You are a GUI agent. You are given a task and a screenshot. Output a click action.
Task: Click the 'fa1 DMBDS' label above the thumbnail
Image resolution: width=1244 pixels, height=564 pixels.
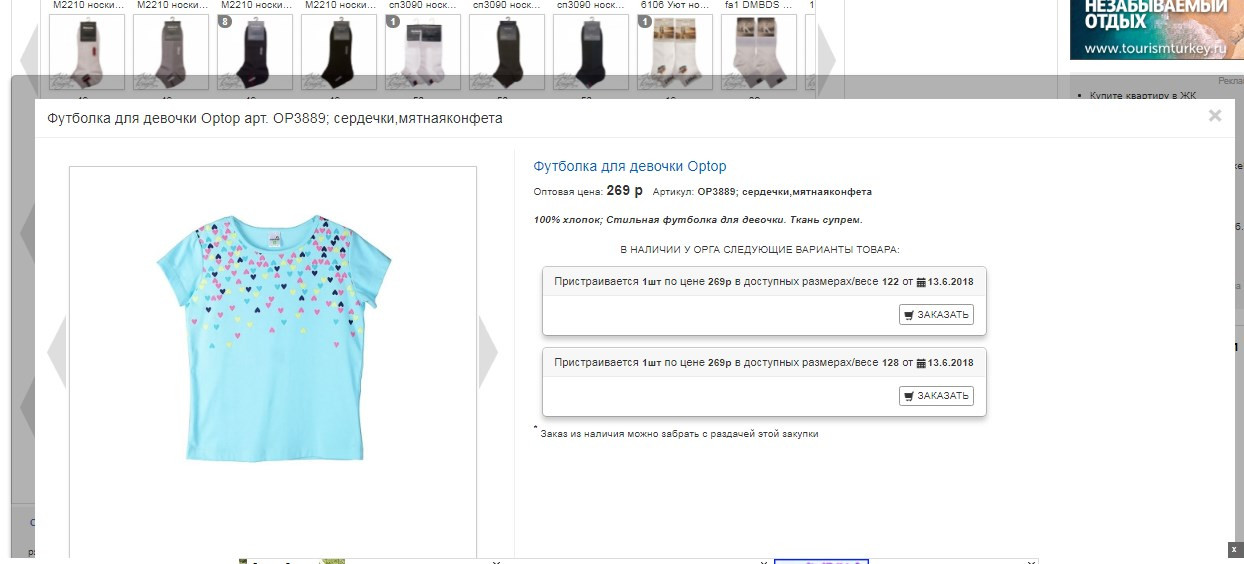pos(757,5)
